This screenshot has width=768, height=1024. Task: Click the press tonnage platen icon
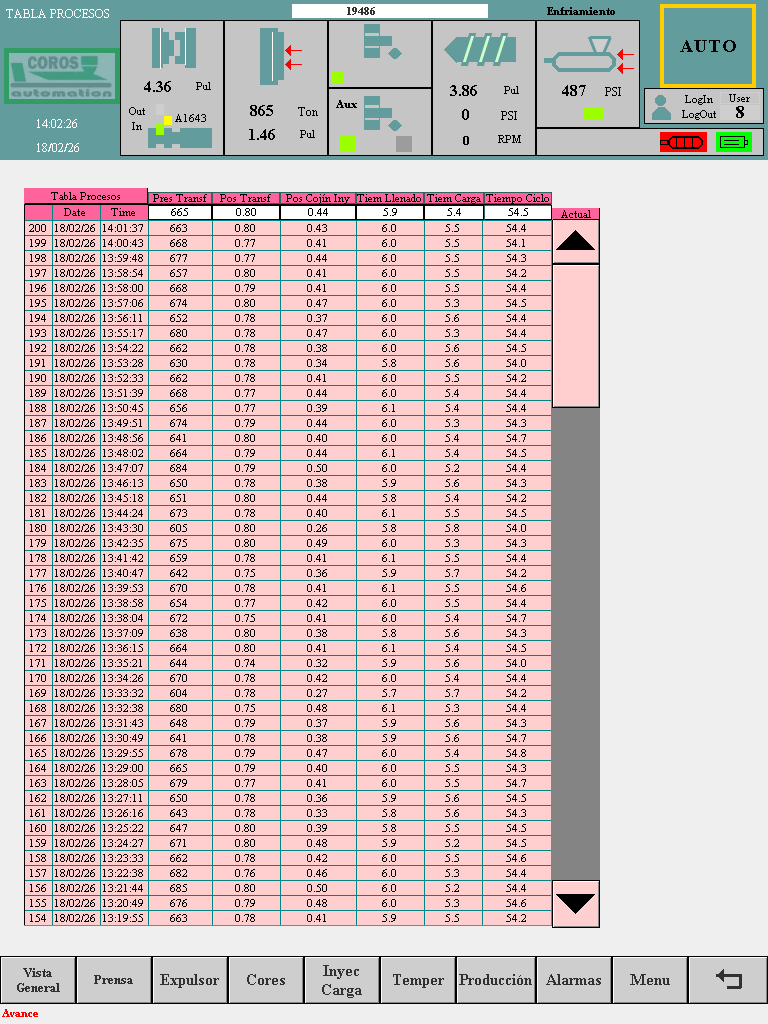pos(269,57)
